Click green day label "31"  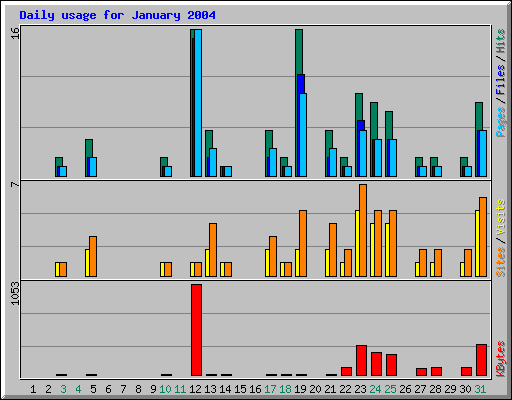click(x=480, y=389)
